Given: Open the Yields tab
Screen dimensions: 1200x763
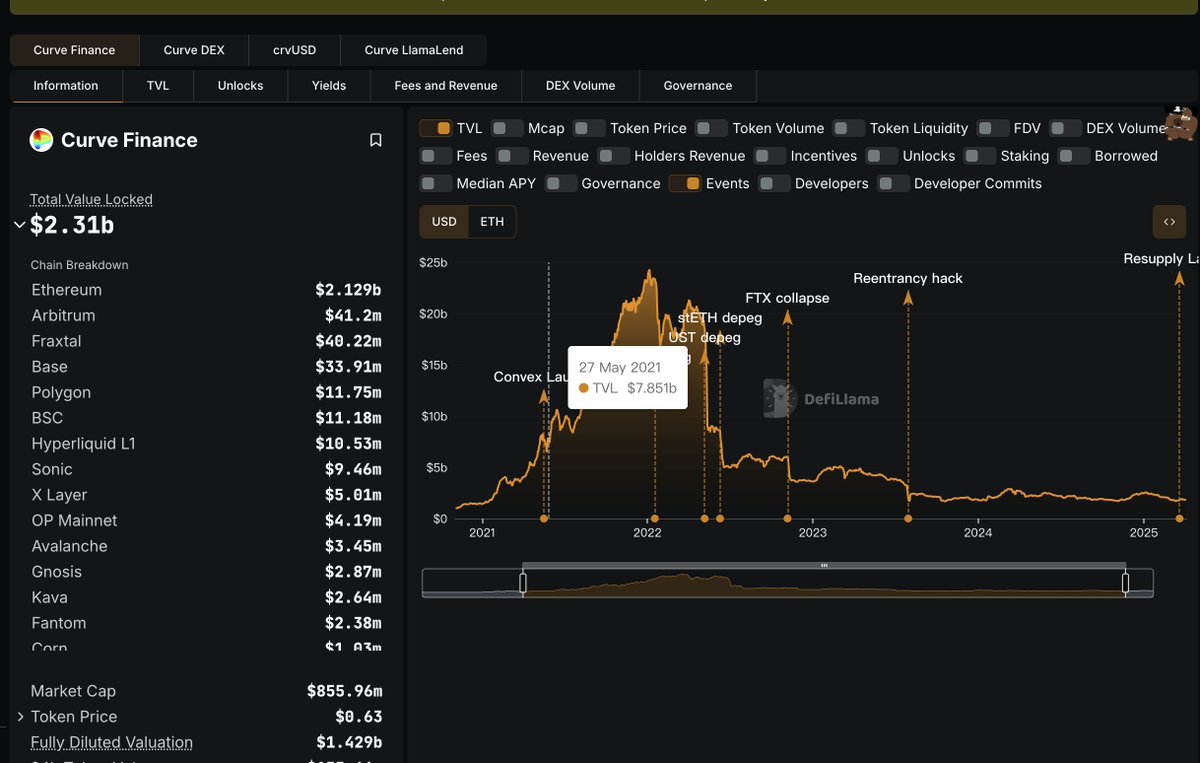Looking at the screenshot, I should pyautogui.click(x=329, y=86).
